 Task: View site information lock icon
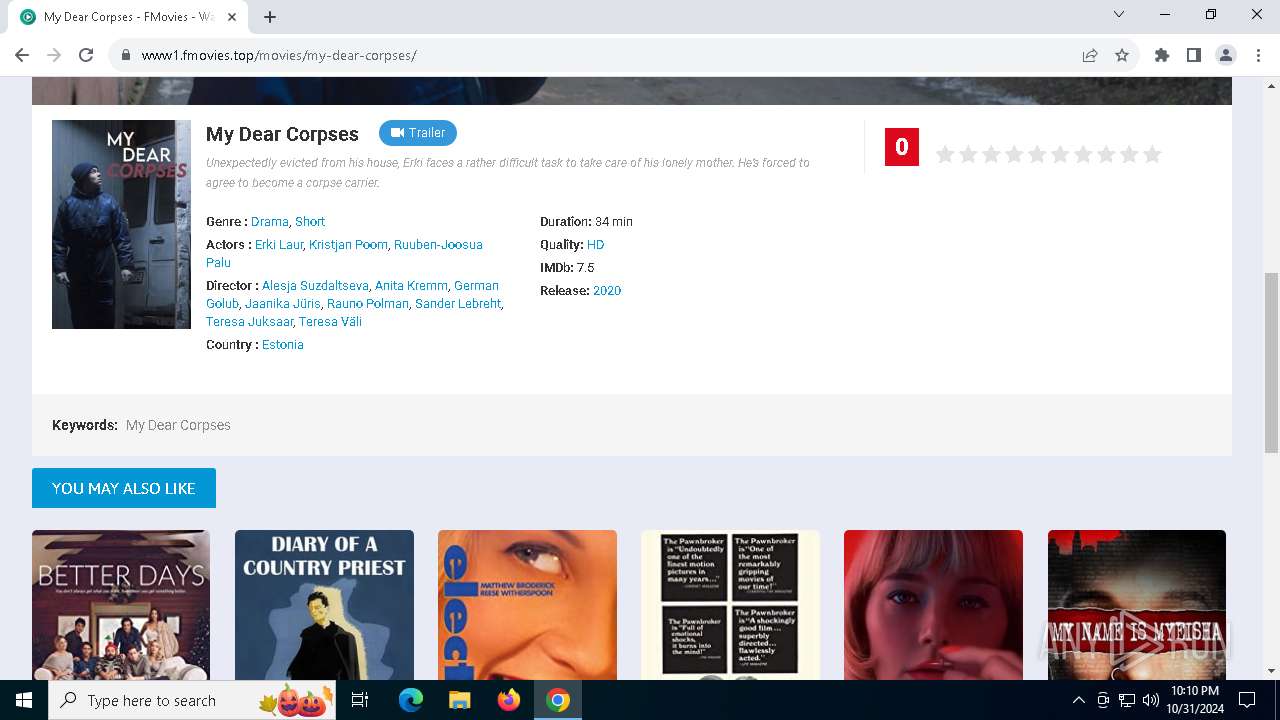point(126,55)
